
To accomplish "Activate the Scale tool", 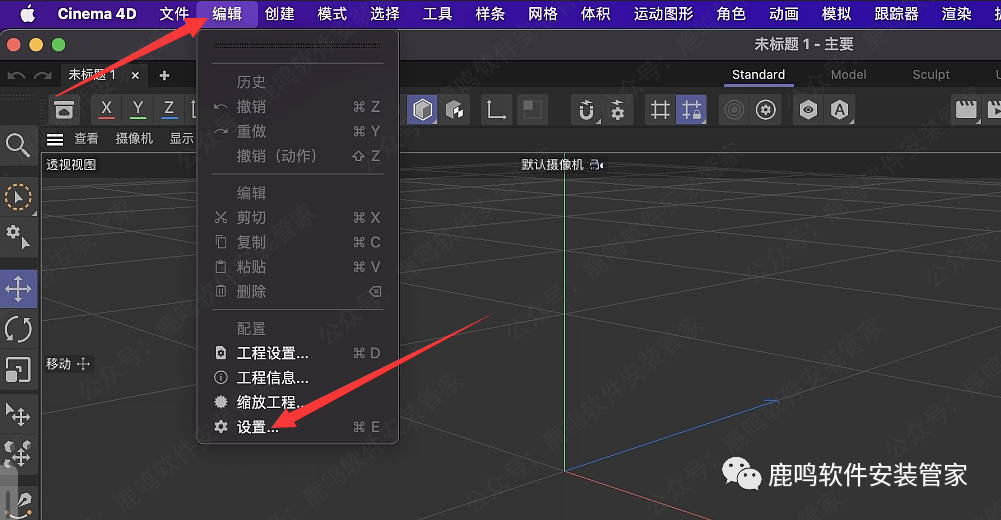I will pyautogui.click(x=18, y=369).
